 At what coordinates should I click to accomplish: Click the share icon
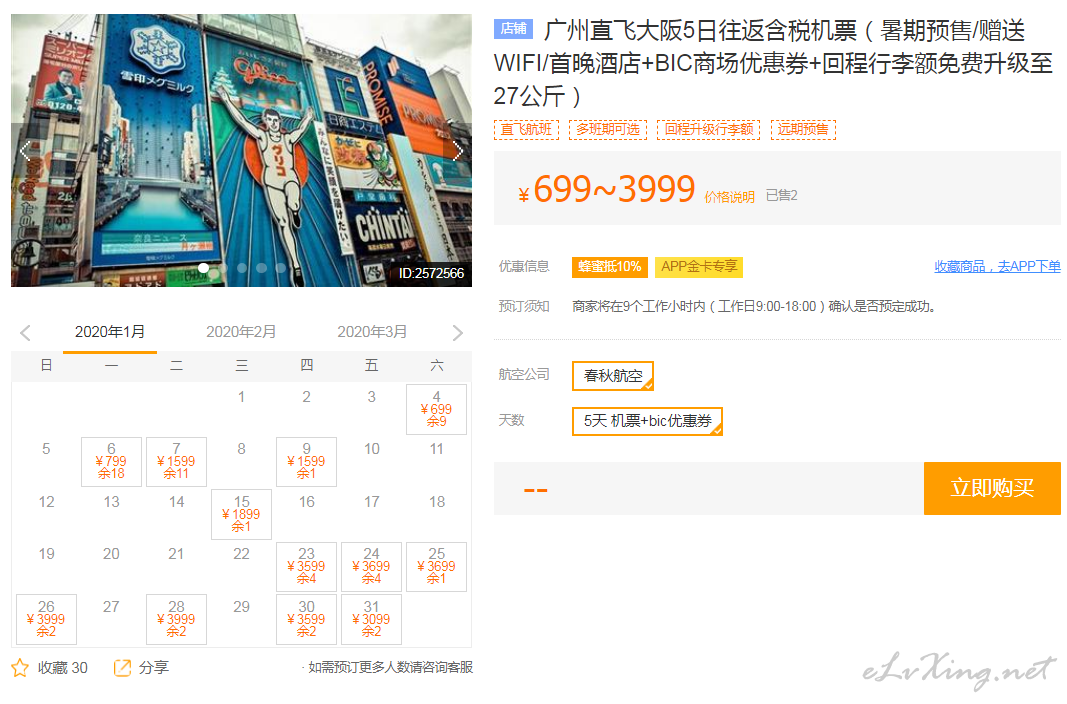click(x=122, y=668)
